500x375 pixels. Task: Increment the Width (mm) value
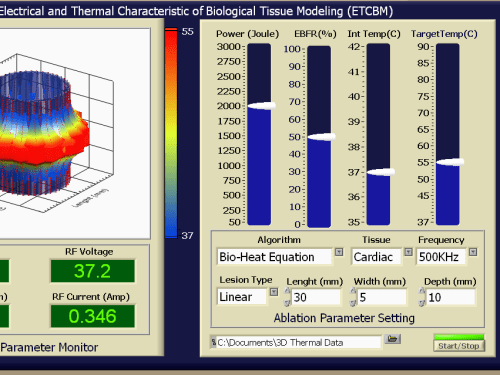tap(353, 291)
